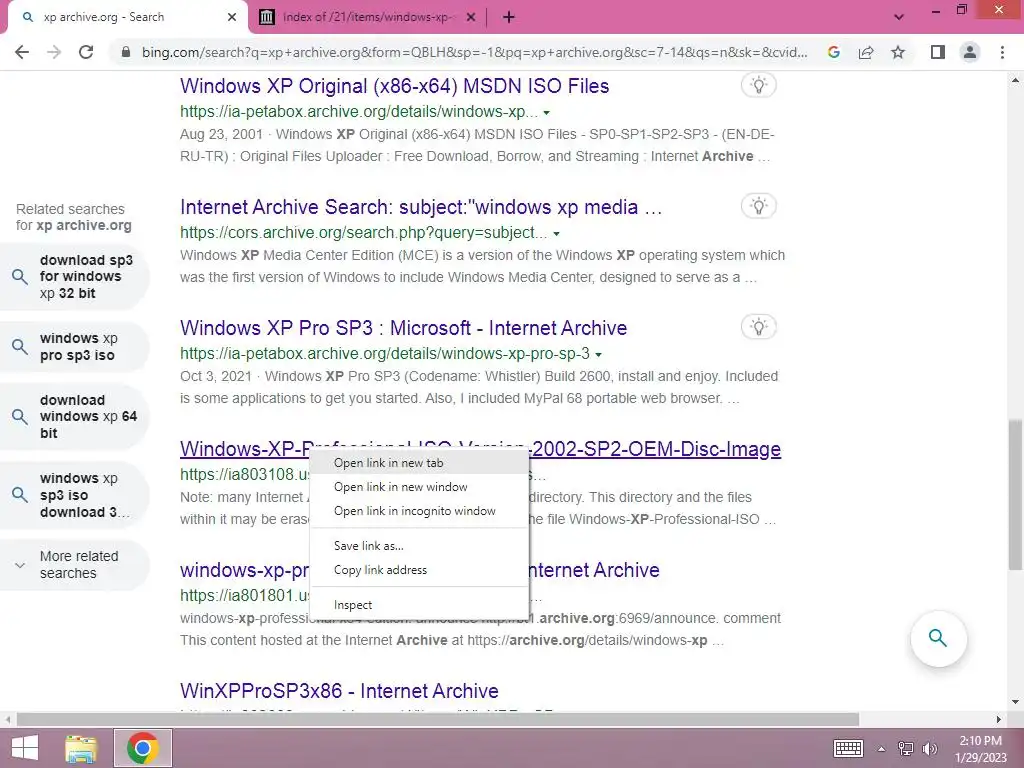Select 'Save link as...' menu entry
Screen dimensions: 1024x768
pyautogui.click(x=419, y=545)
